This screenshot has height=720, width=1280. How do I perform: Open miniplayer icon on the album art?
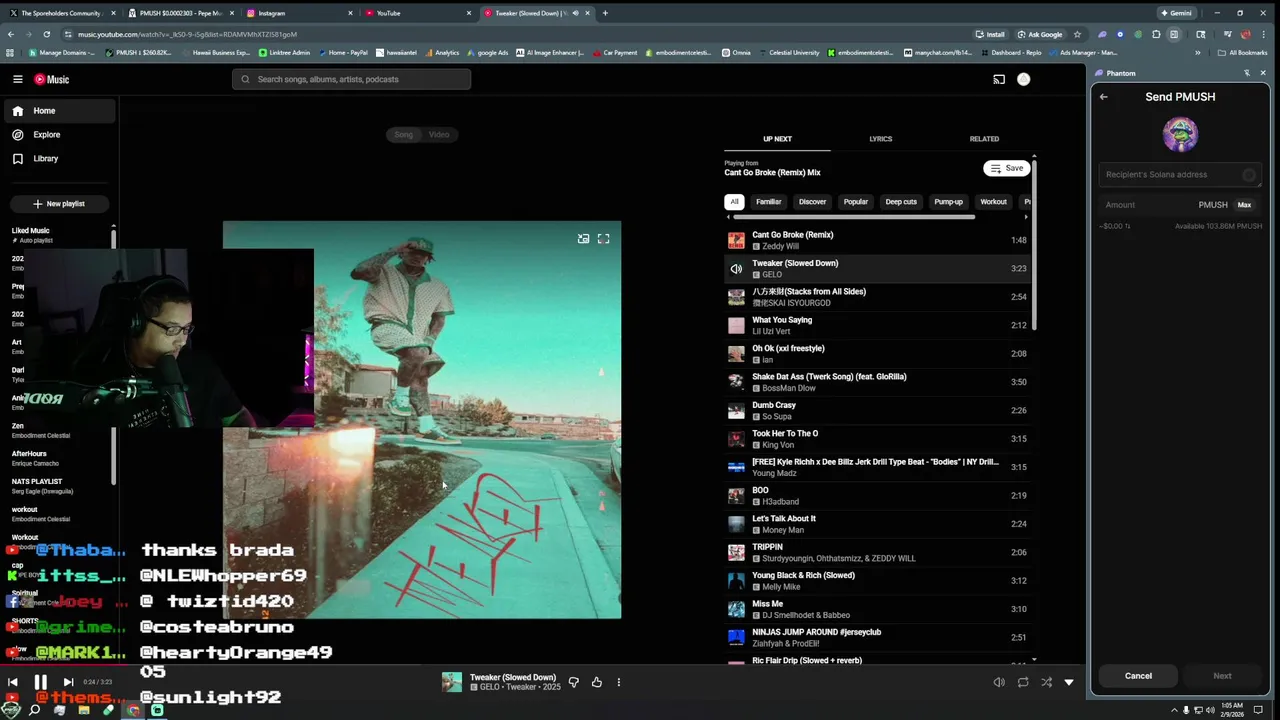click(583, 239)
